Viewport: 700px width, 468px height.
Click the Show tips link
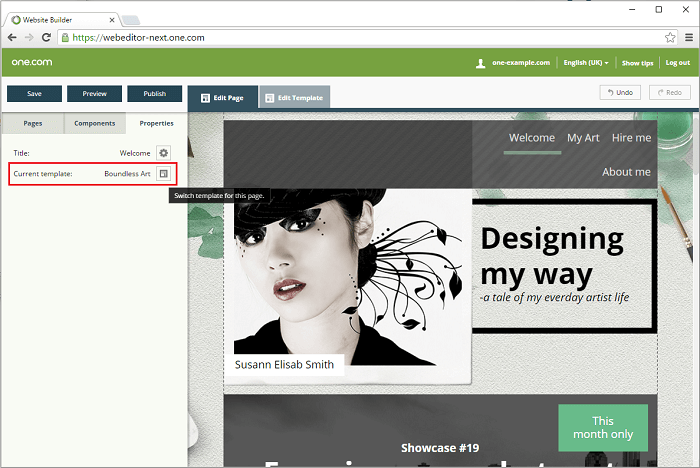click(637, 63)
